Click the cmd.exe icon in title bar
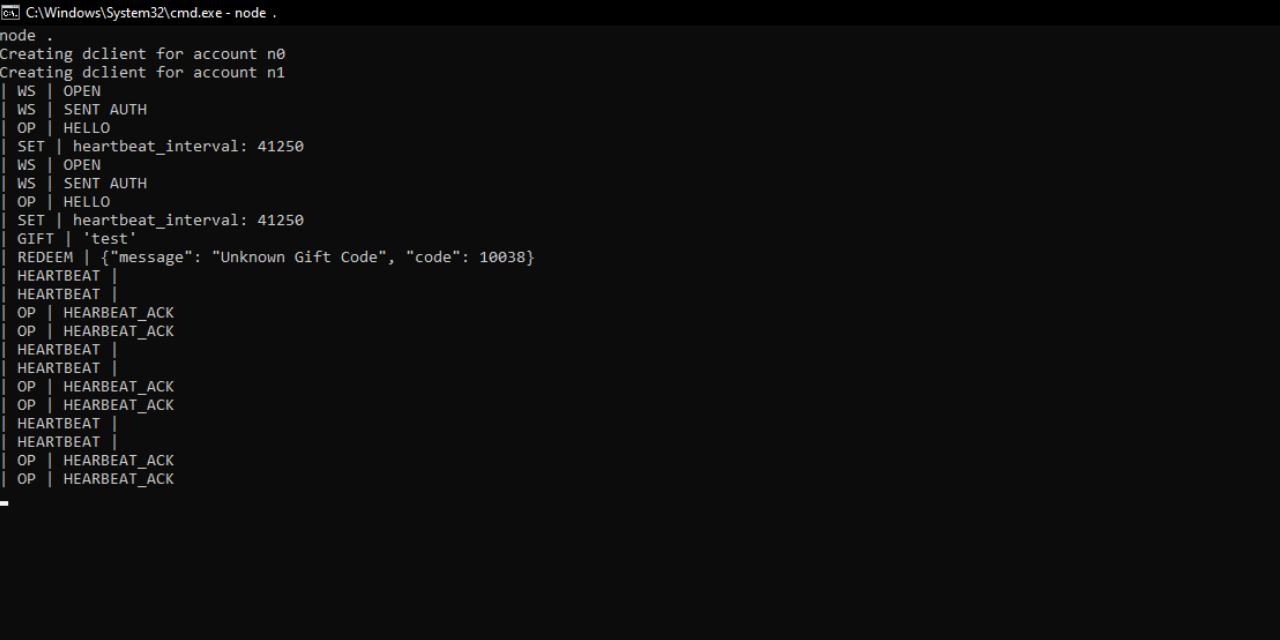Screen dimensions: 1280x640 pos(10,12)
